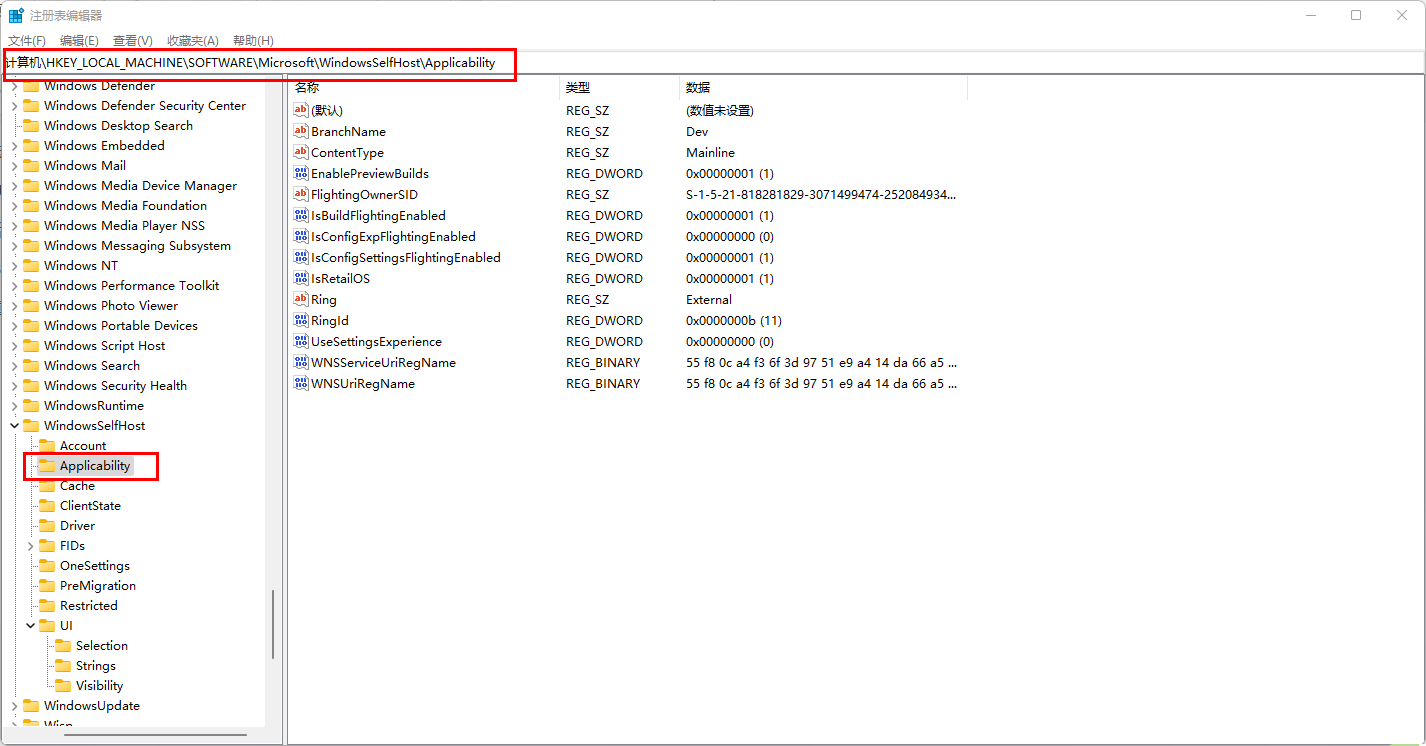This screenshot has width=1426, height=746.
Task: Collapse the WindowsSelfHost tree node
Action: click(14, 425)
